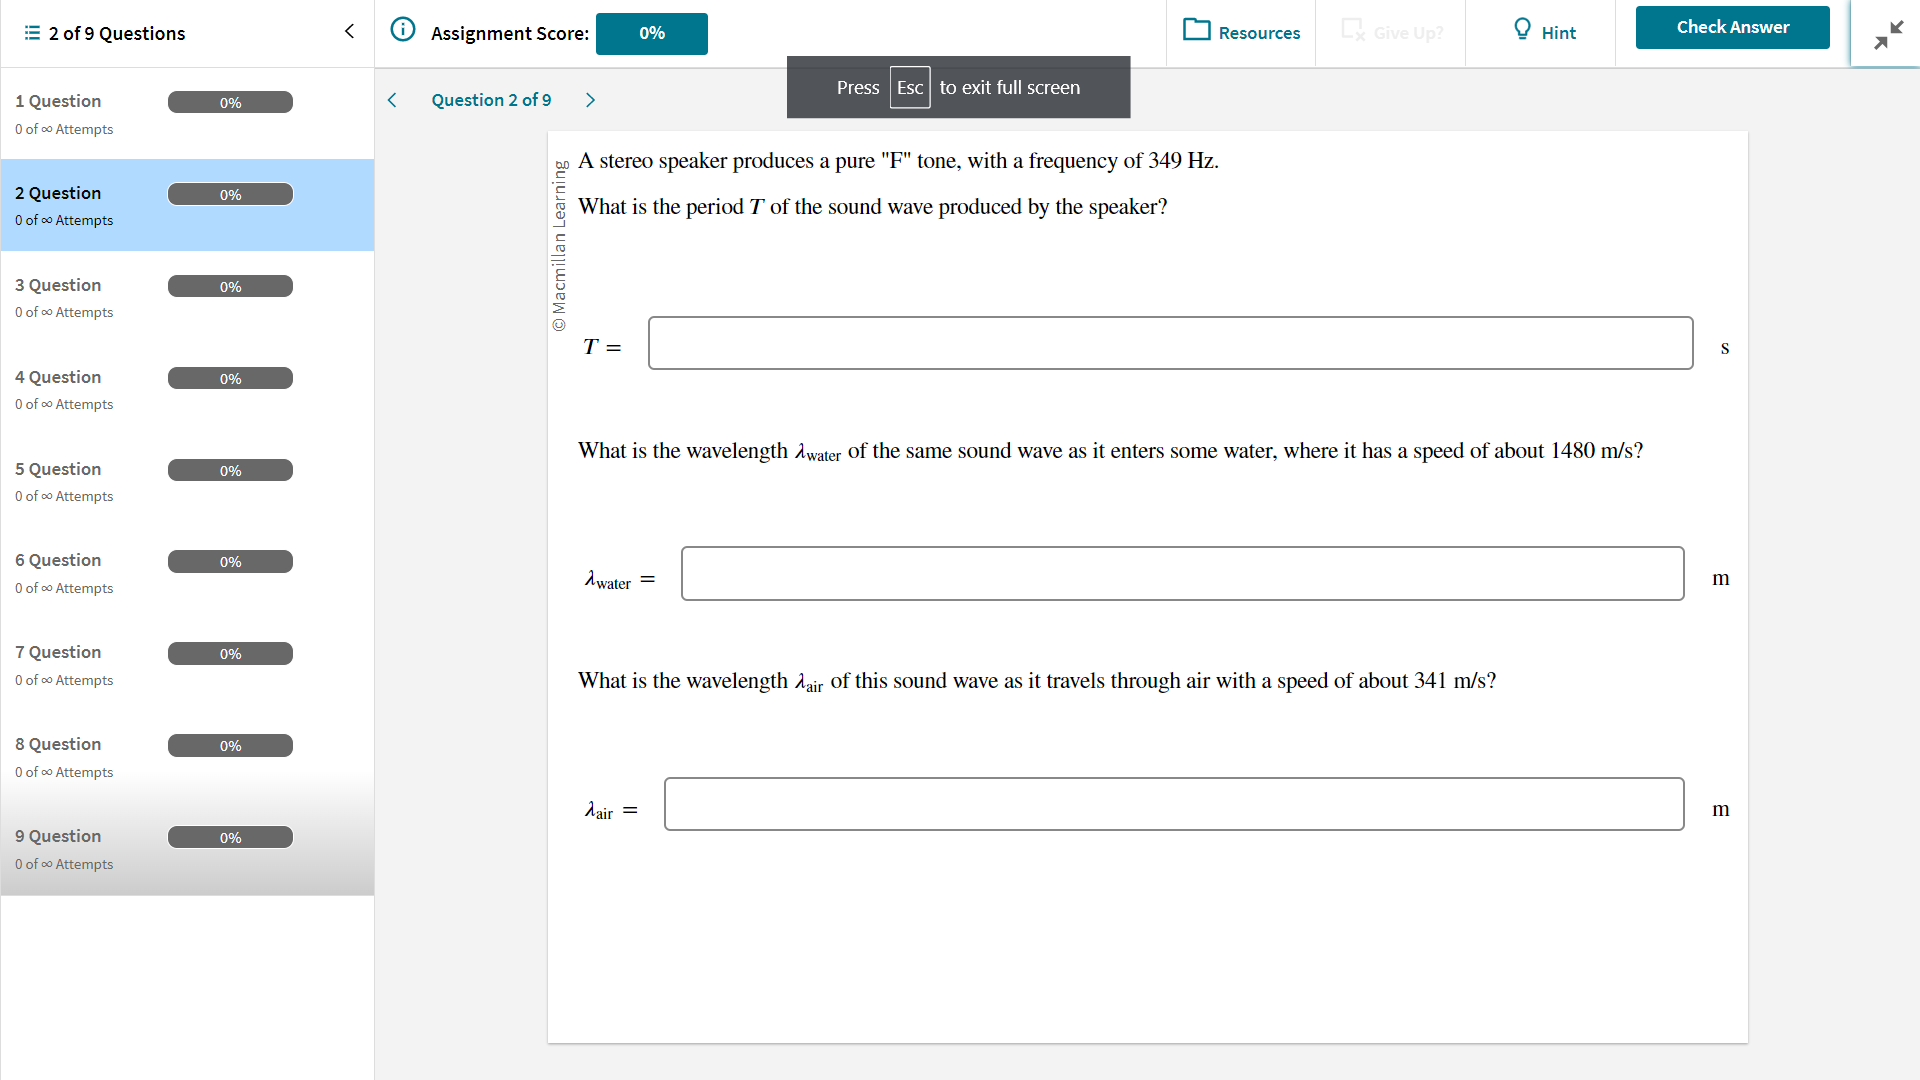The height and width of the screenshot is (1080, 1920).
Task: Go to the previous question using the arrow
Action: (x=392, y=100)
